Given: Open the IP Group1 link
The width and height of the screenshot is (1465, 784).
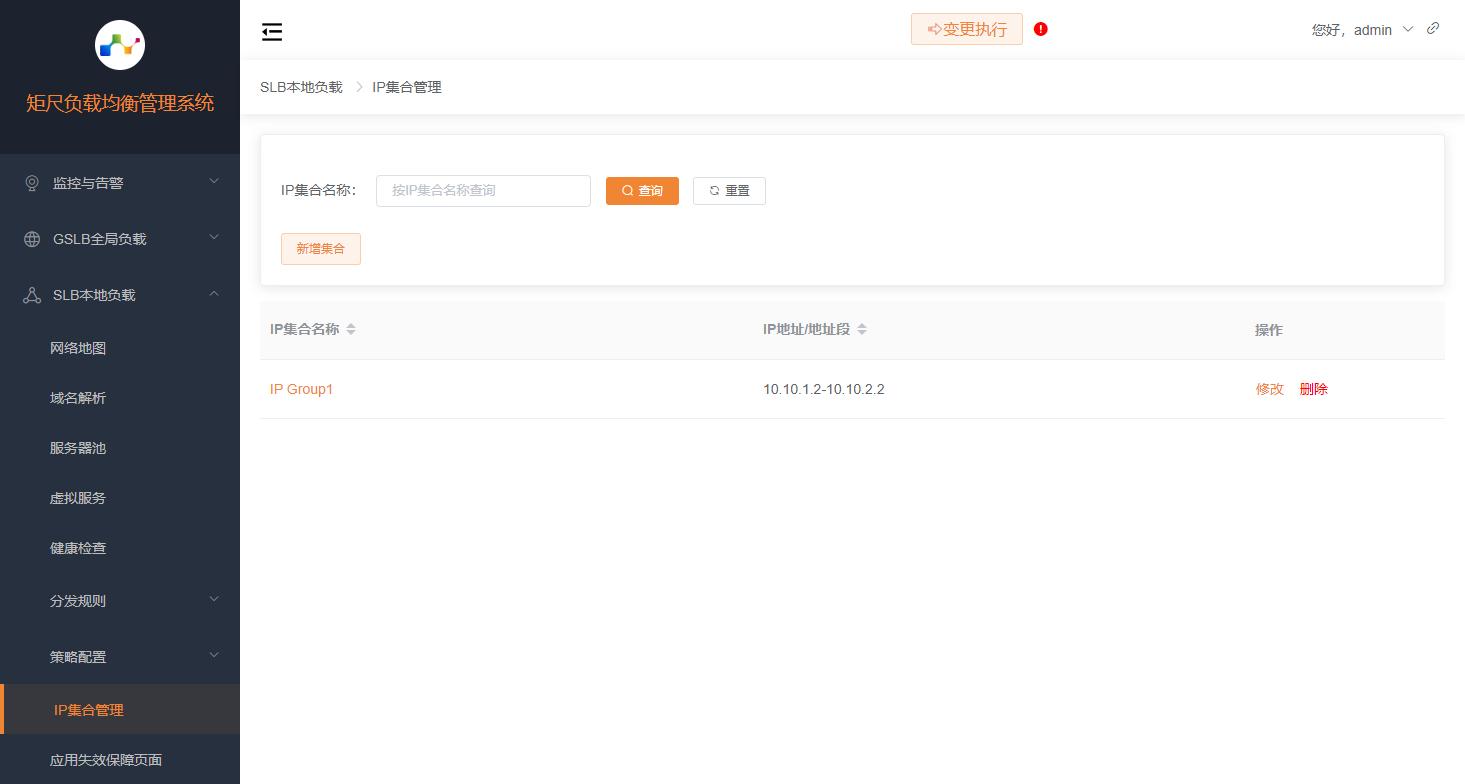Looking at the screenshot, I should [302, 389].
